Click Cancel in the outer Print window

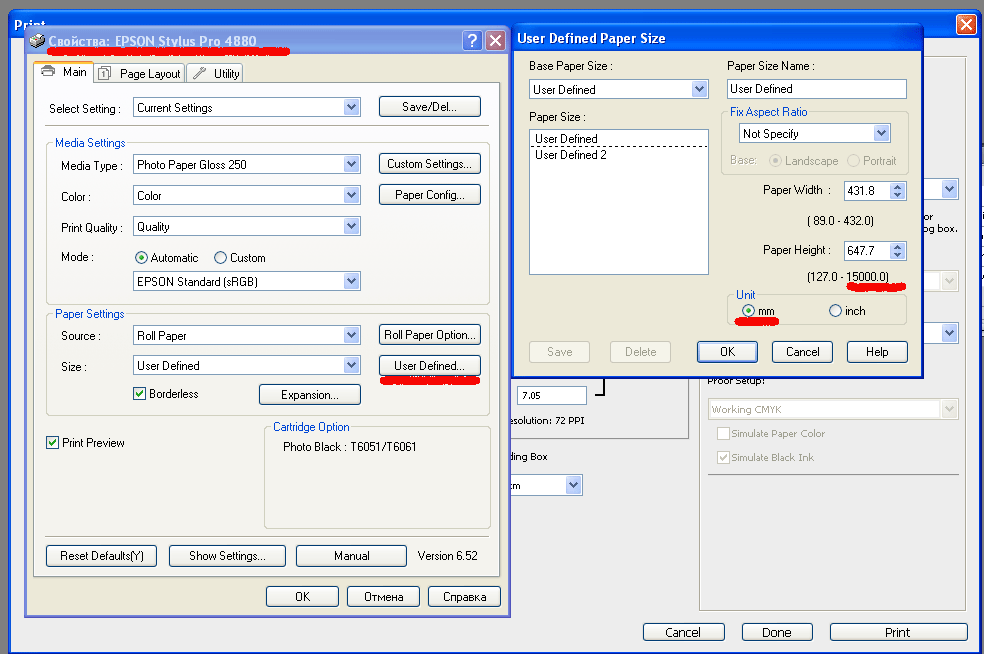[683, 632]
